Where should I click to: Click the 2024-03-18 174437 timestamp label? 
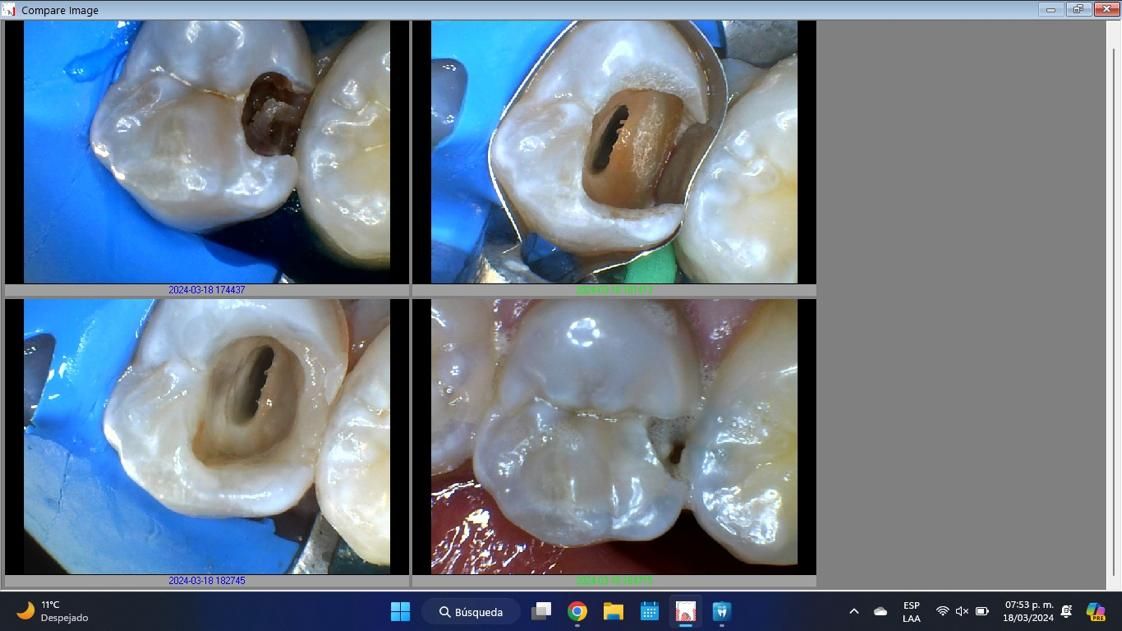[x=207, y=290]
